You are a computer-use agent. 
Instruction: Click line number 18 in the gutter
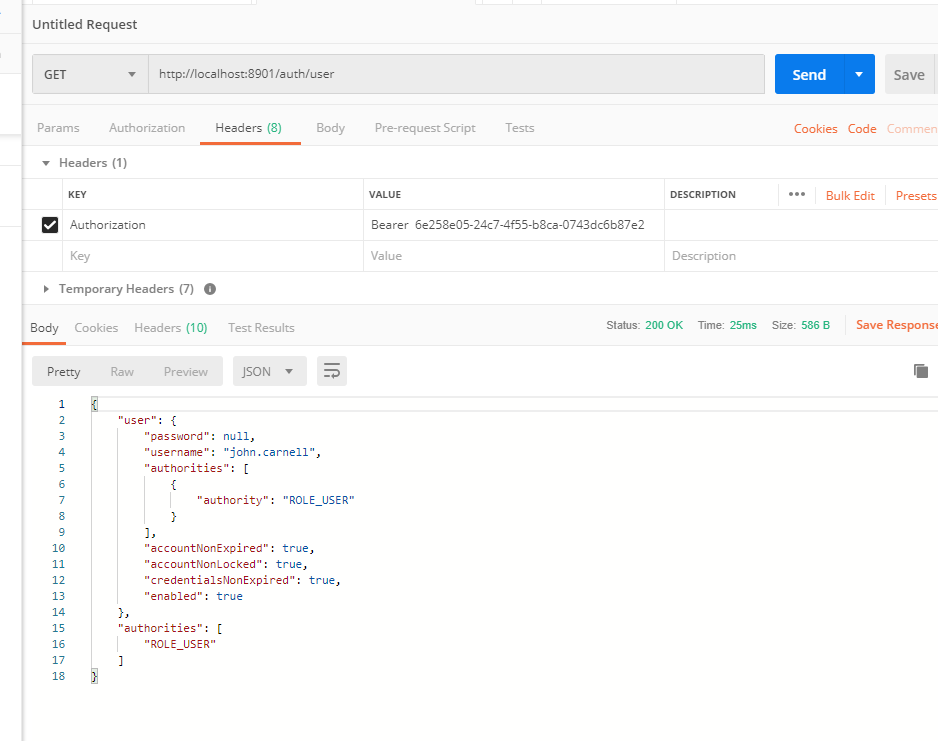pyautogui.click(x=58, y=676)
